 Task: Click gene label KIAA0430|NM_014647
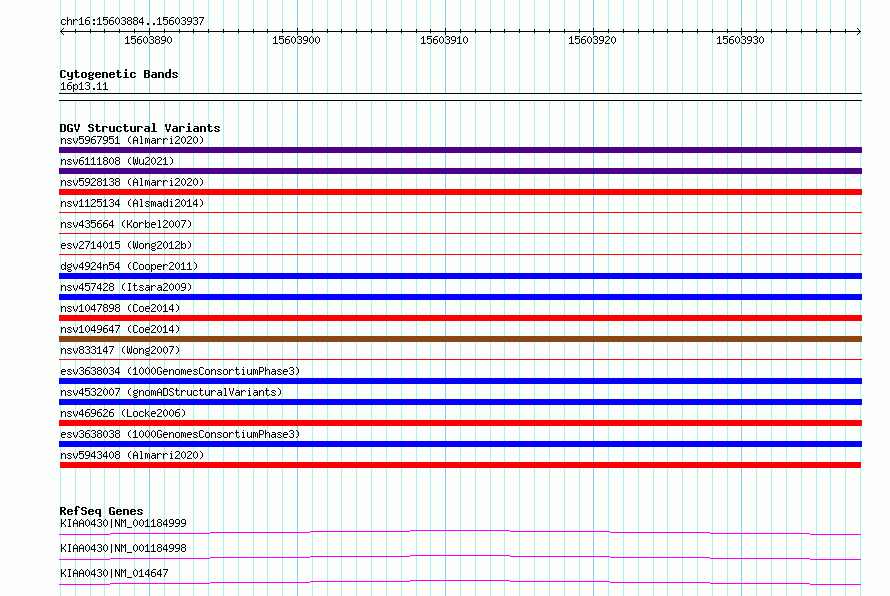pyautogui.click(x=114, y=573)
